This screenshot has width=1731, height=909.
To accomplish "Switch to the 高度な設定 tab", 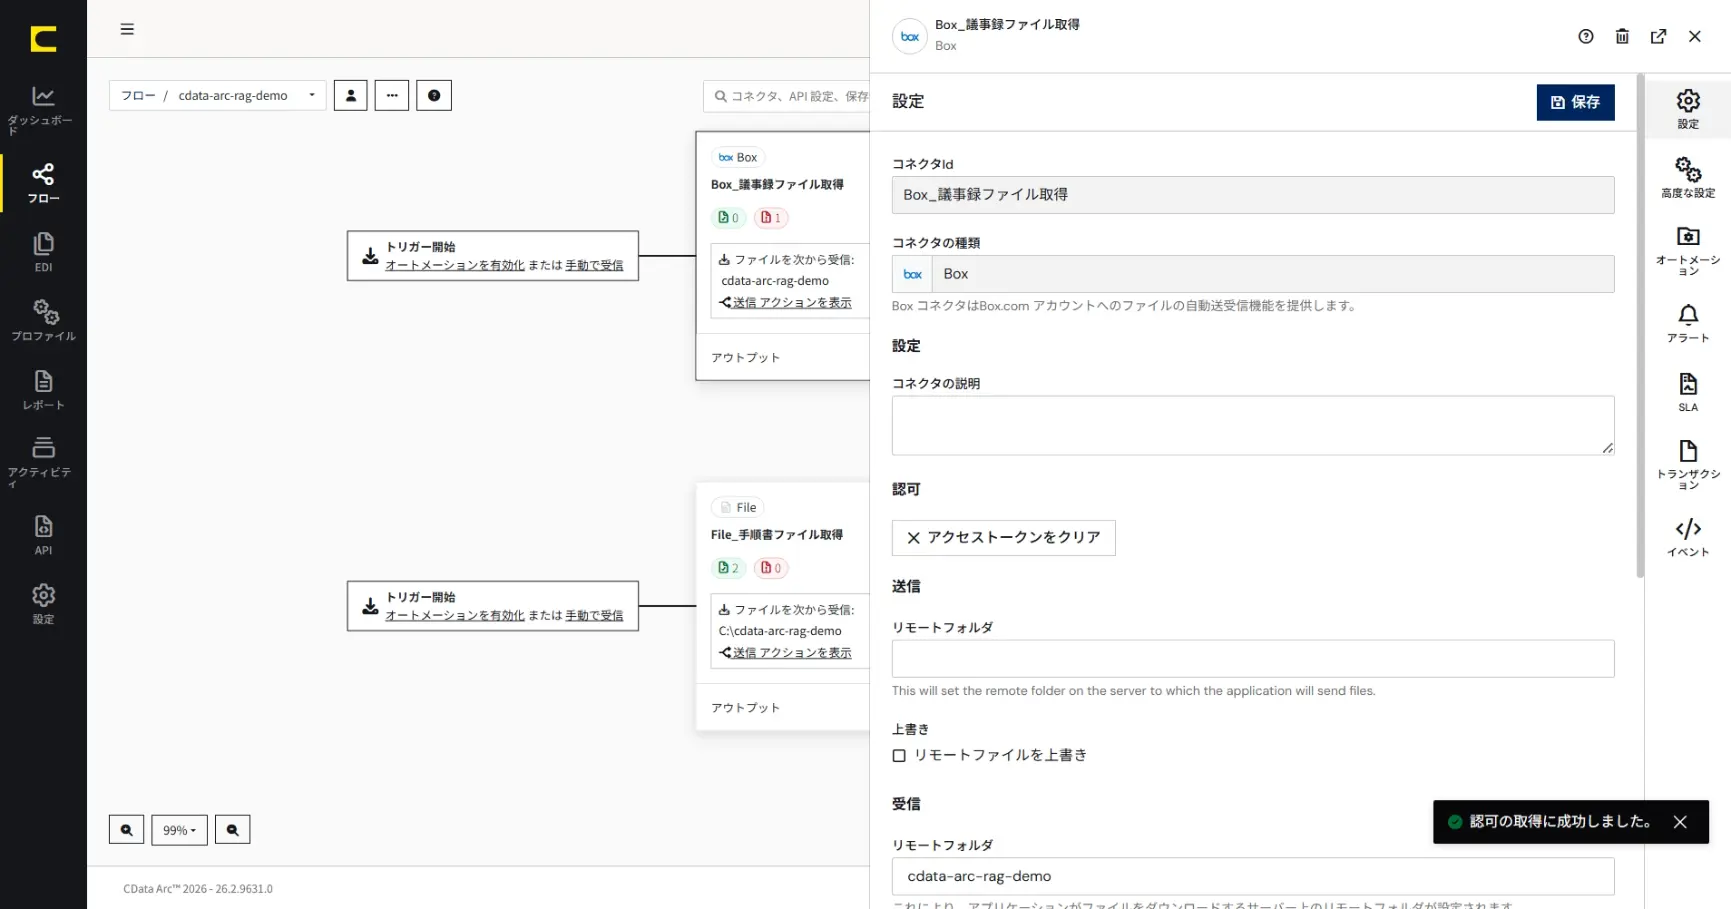I will pos(1688,178).
